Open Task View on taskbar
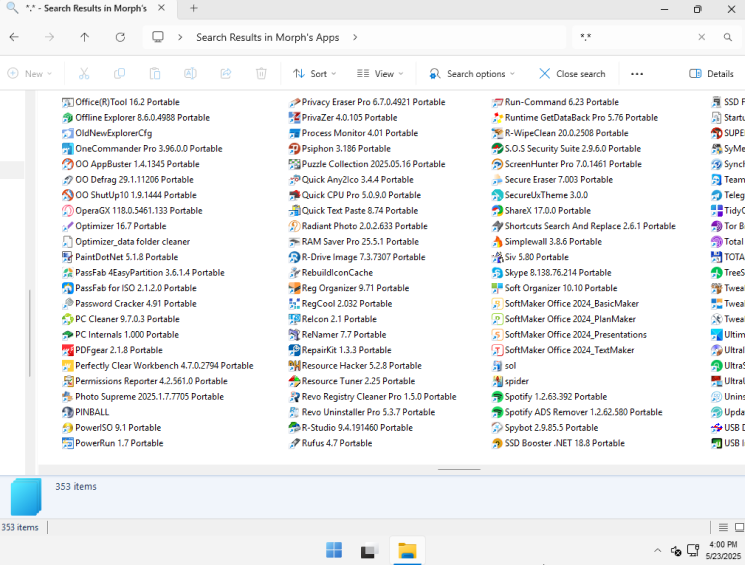The height and width of the screenshot is (565, 745). pos(370,550)
